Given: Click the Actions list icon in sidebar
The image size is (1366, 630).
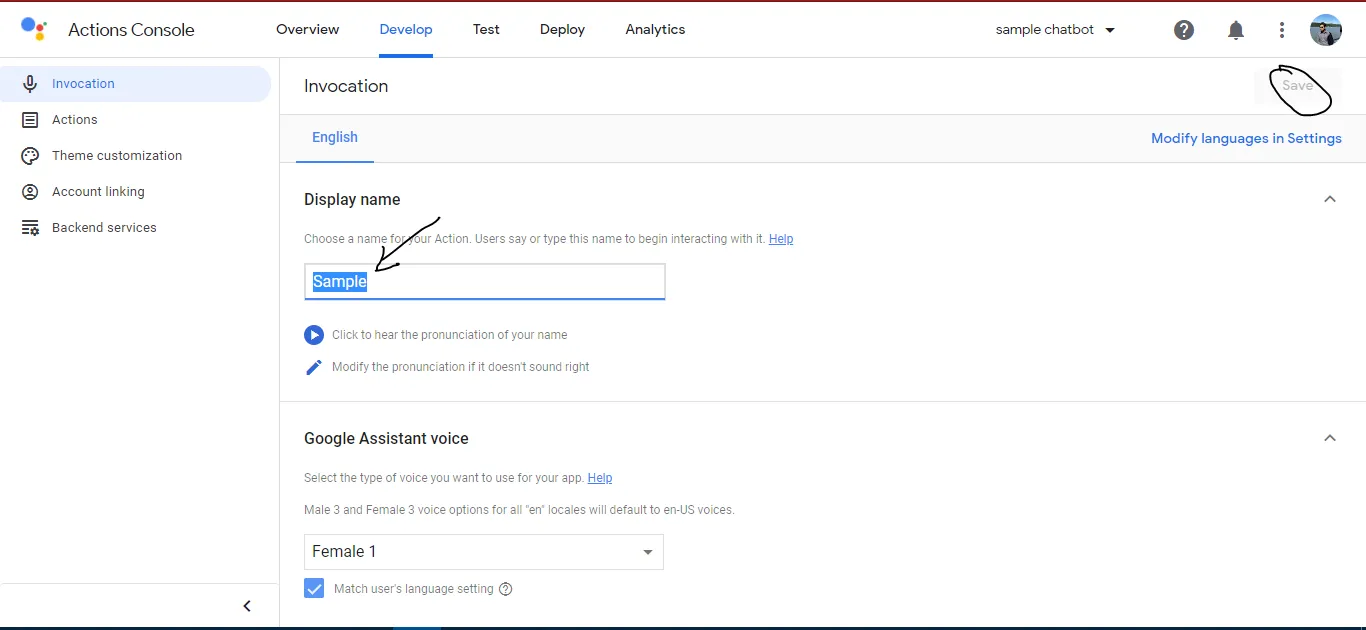Looking at the screenshot, I should 30,120.
